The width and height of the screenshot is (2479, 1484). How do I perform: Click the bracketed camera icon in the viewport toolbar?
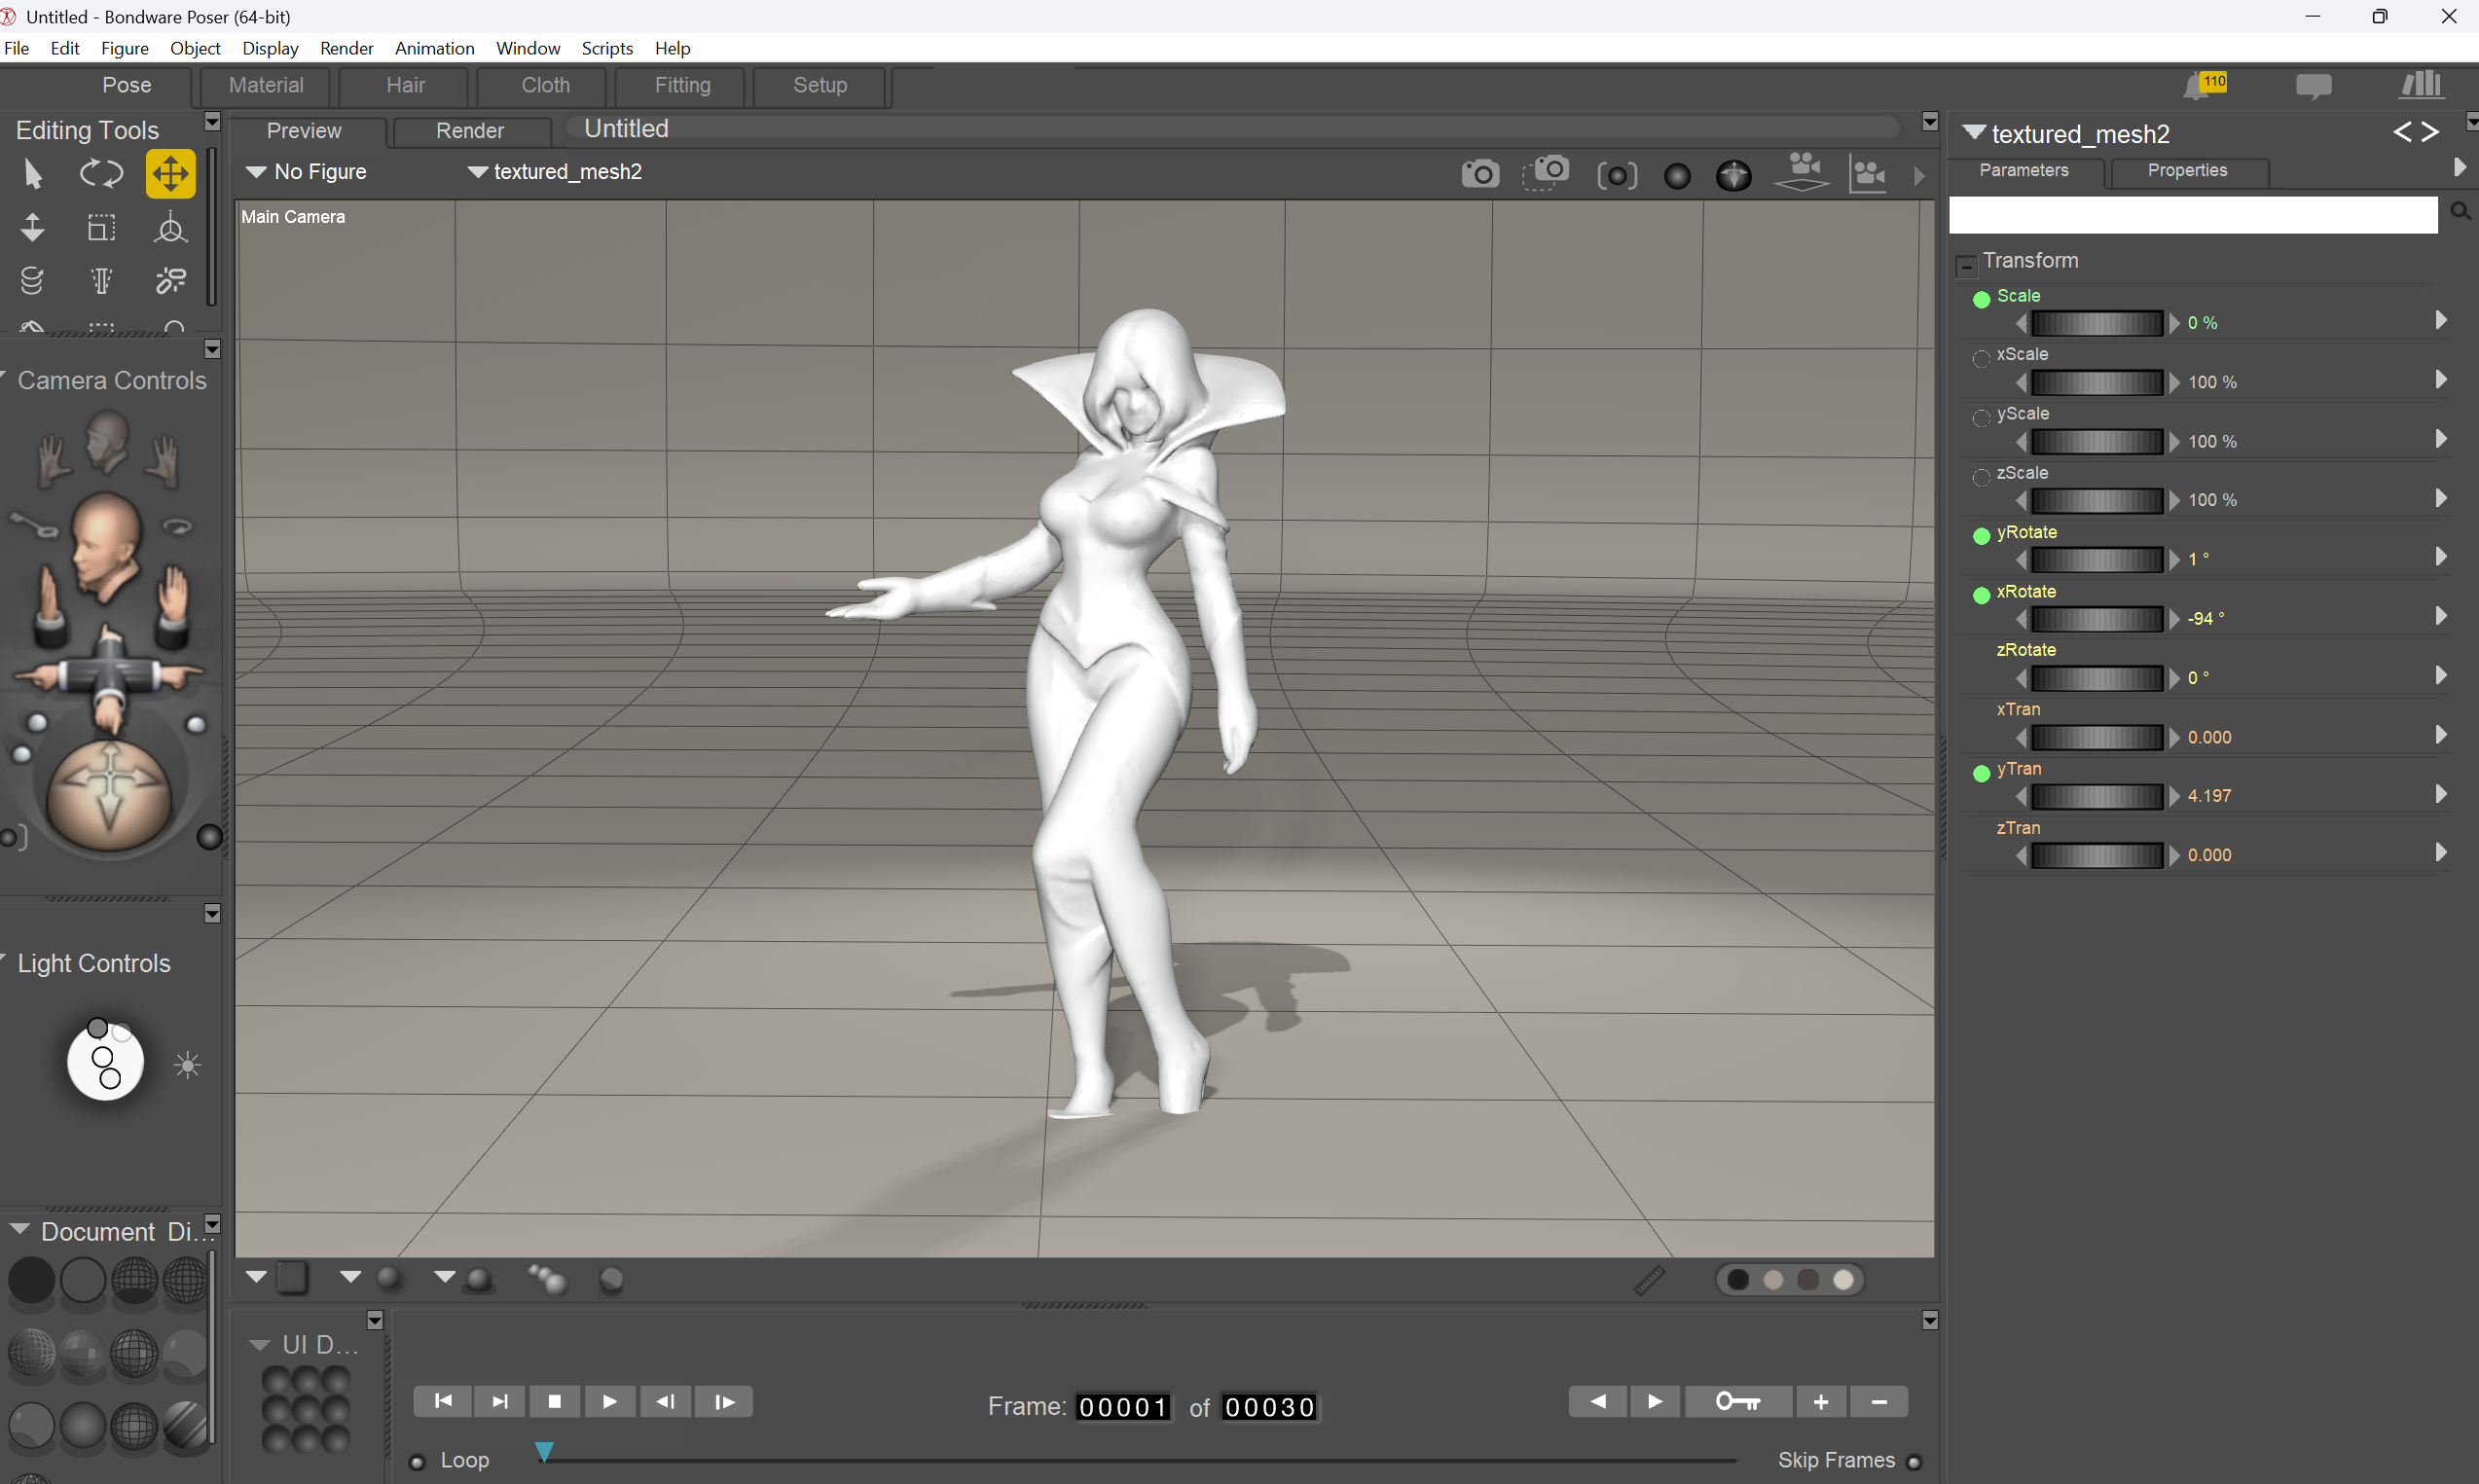click(x=1617, y=176)
